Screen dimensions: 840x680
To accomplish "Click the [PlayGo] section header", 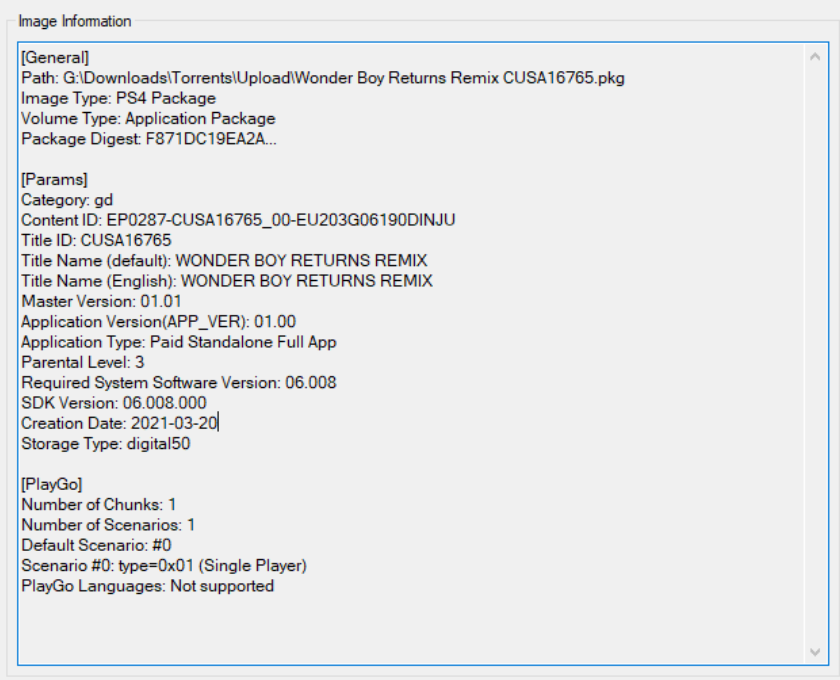I will pos(52,484).
